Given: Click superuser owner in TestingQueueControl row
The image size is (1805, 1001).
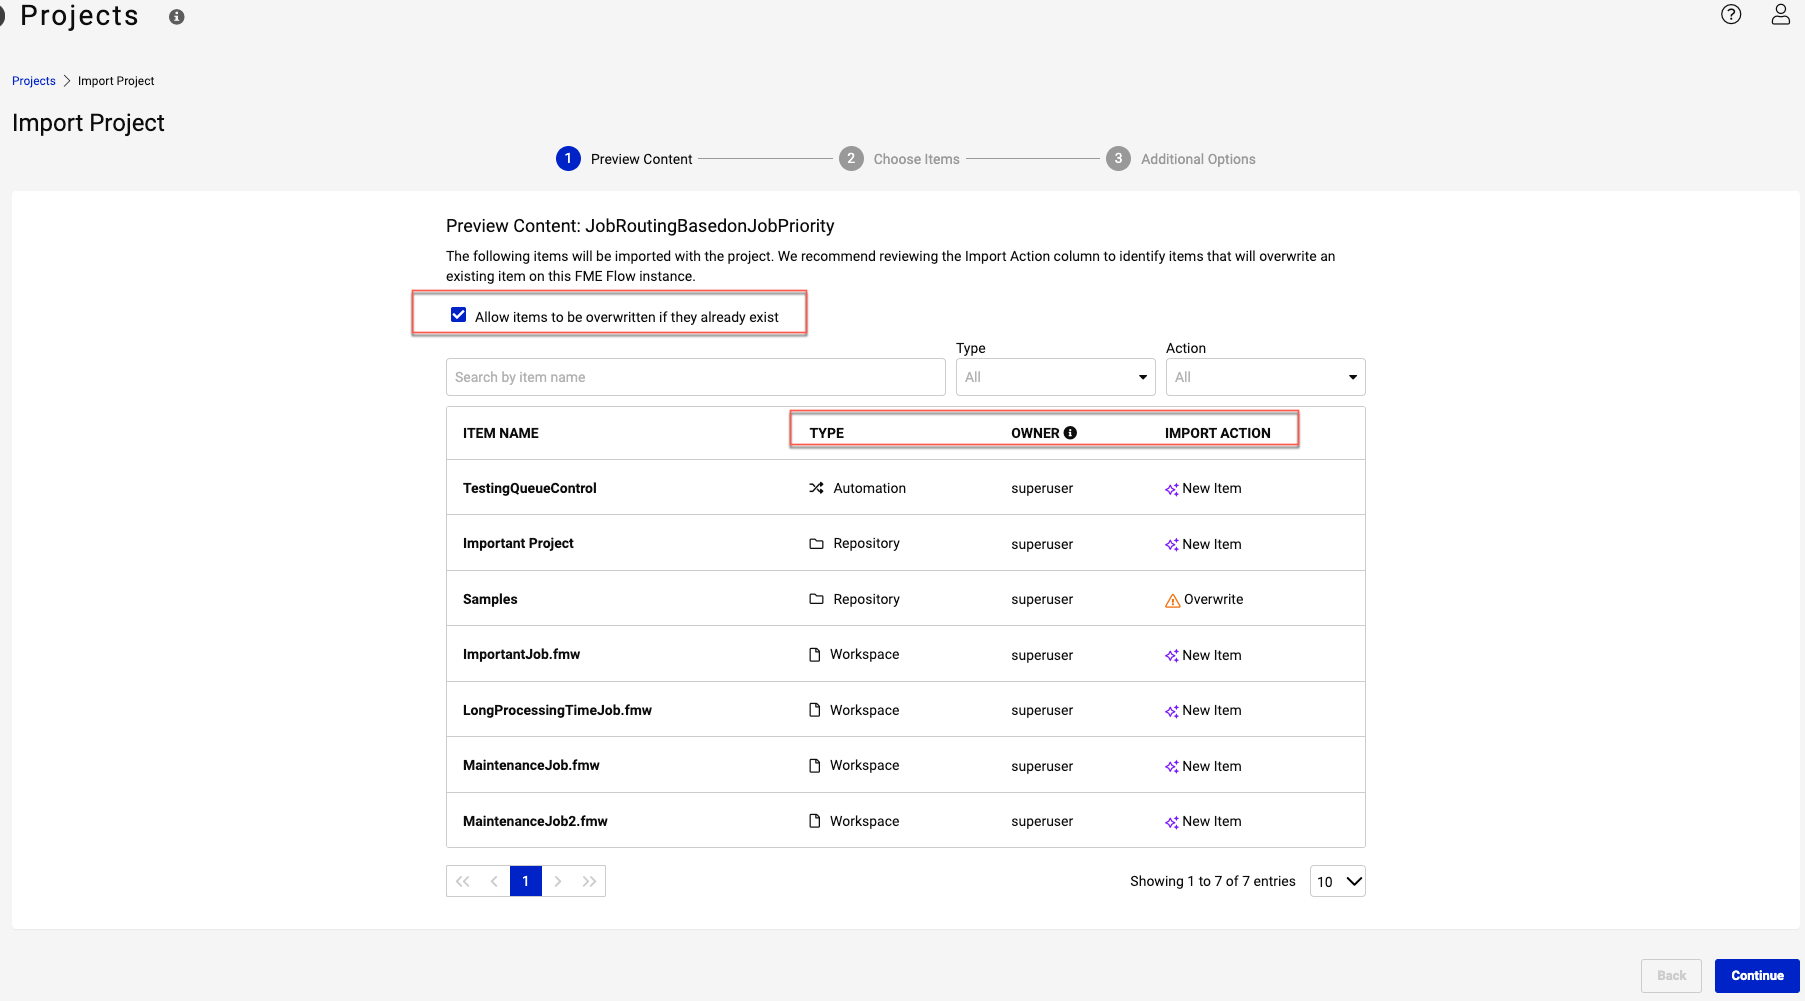Looking at the screenshot, I should click(1042, 488).
